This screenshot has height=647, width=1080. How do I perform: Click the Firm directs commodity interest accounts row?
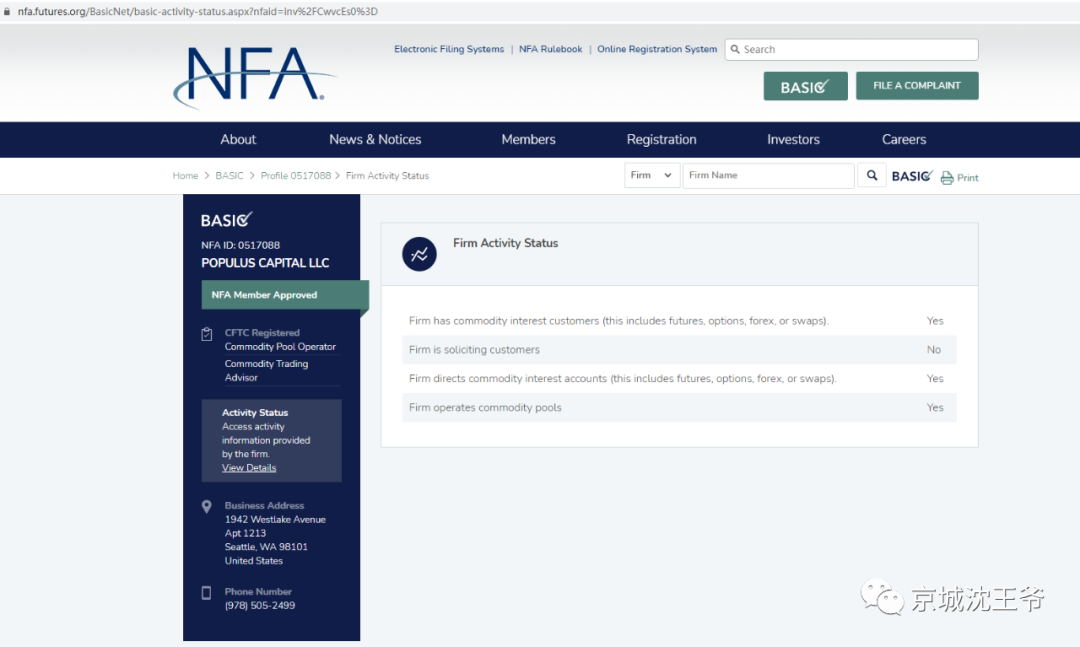[x=679, y=379]
